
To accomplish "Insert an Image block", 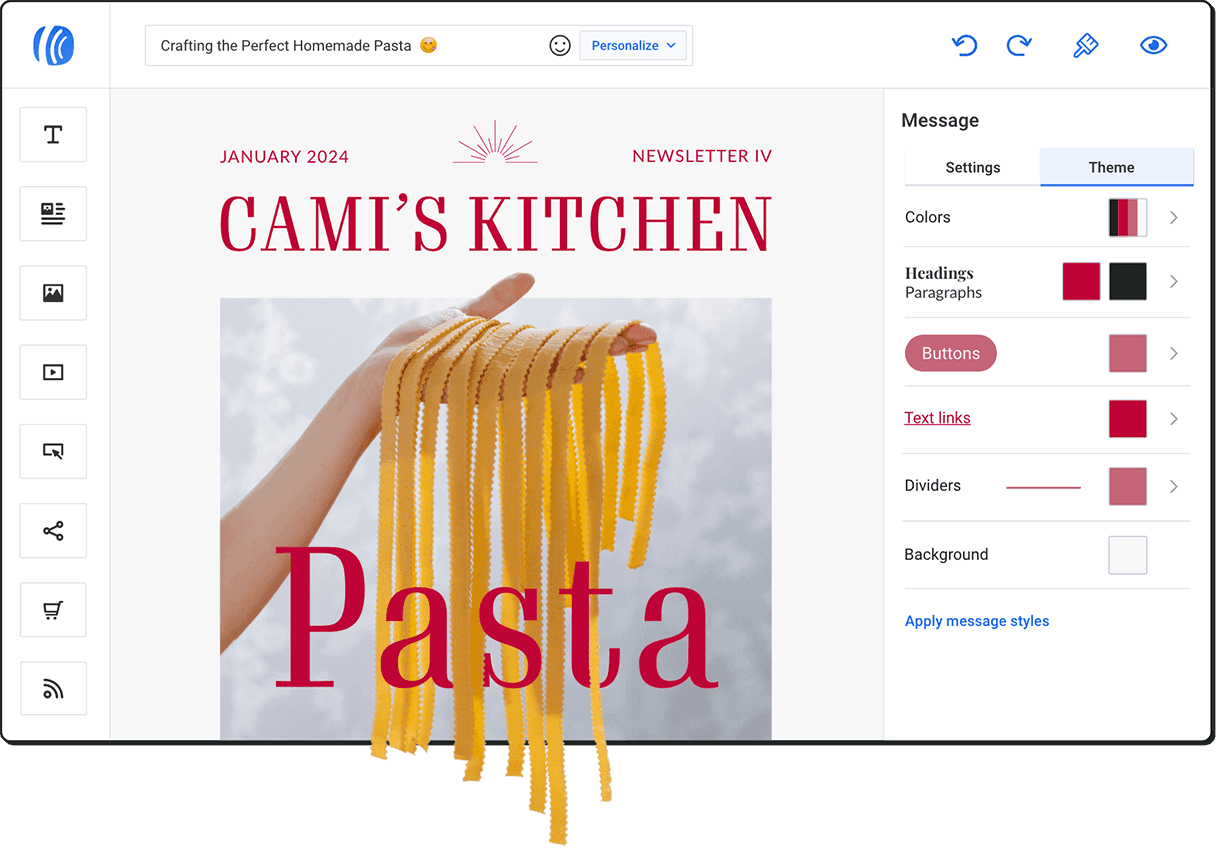I will pos(53,293).
